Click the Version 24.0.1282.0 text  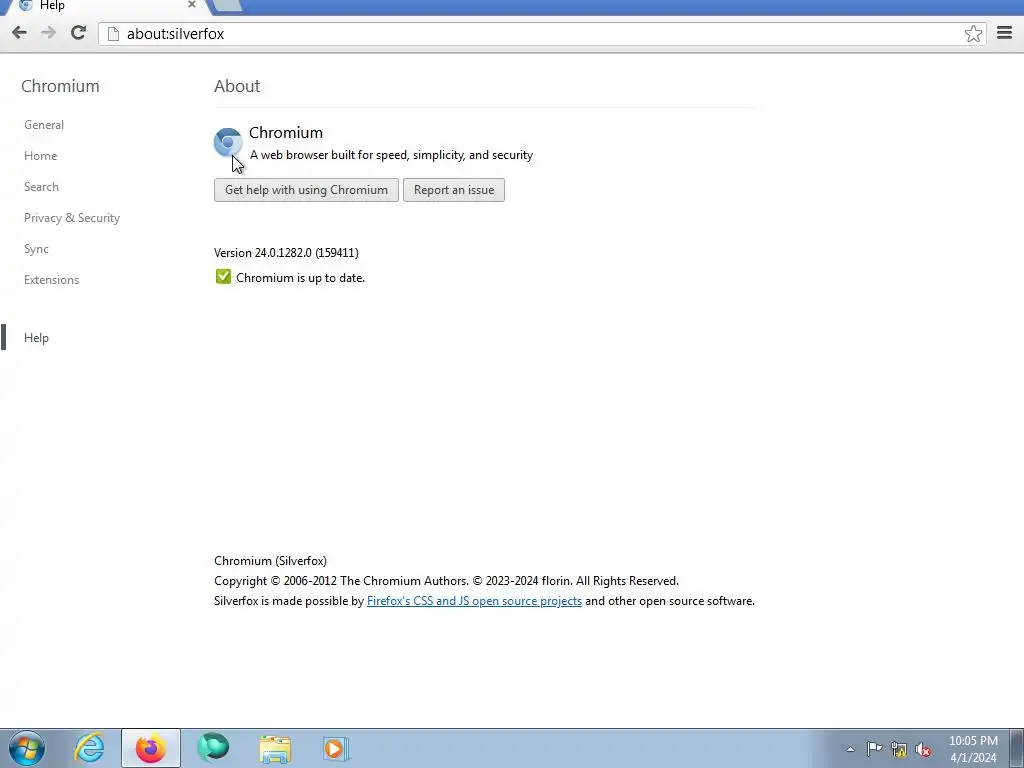click(286, 253)
